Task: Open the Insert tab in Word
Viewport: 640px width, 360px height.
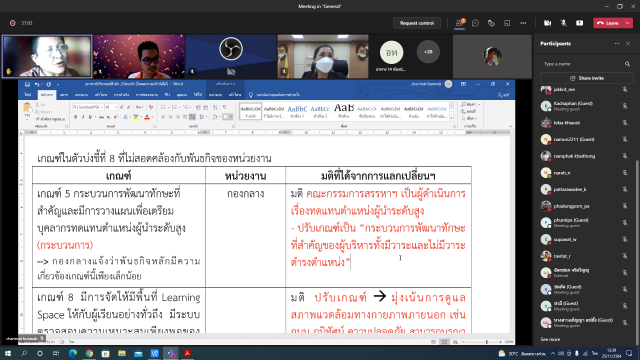Action: pos(64,95)
